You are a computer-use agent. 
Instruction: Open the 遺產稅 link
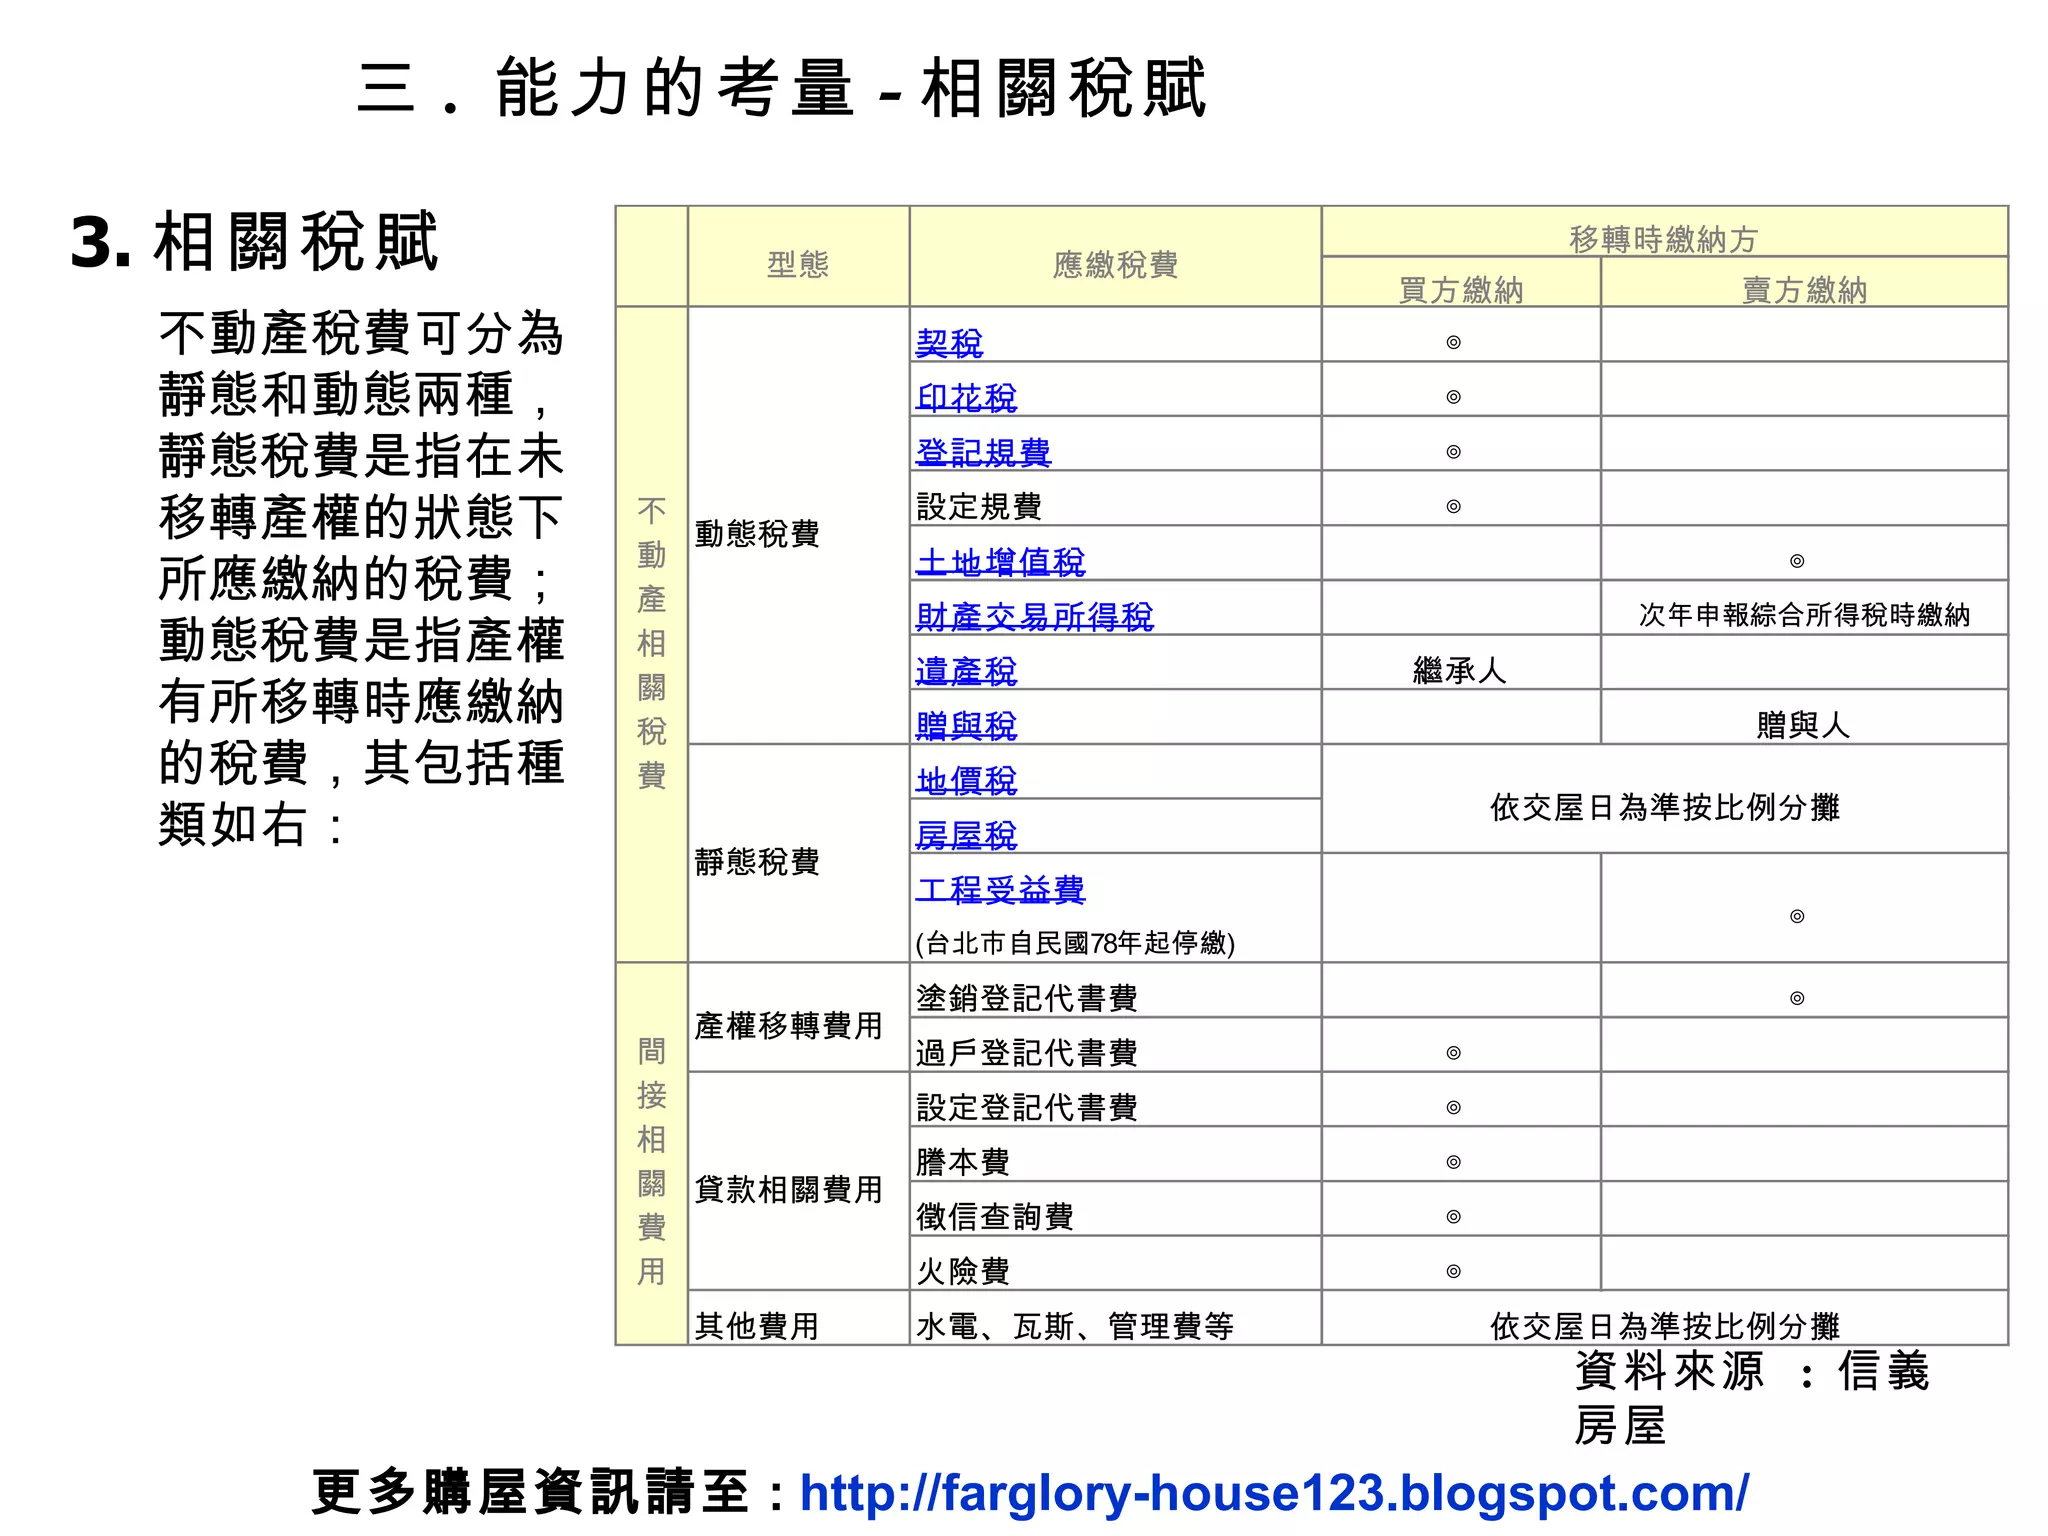[966, 671]
